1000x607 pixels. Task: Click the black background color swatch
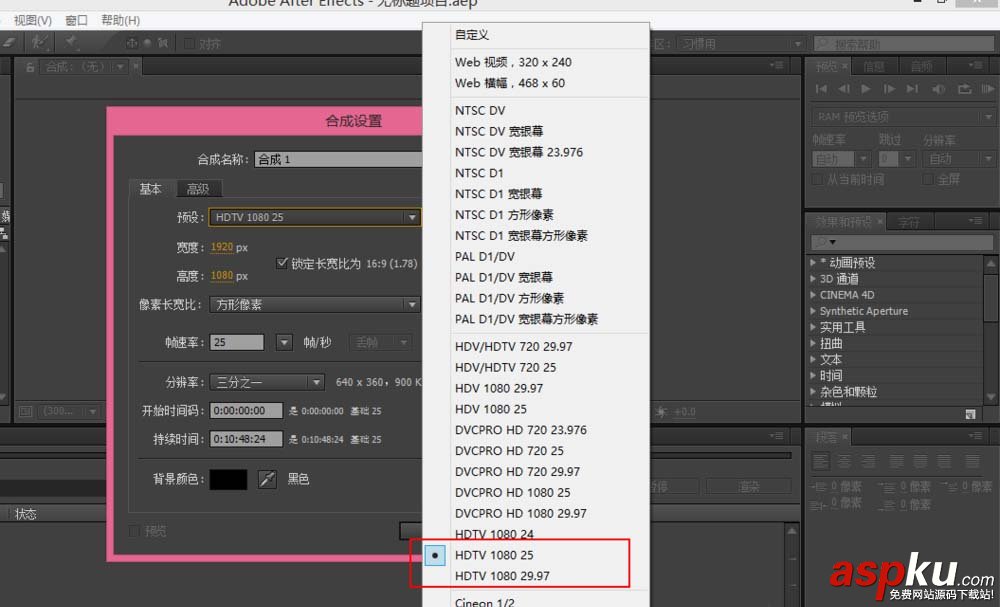point(228,479)
